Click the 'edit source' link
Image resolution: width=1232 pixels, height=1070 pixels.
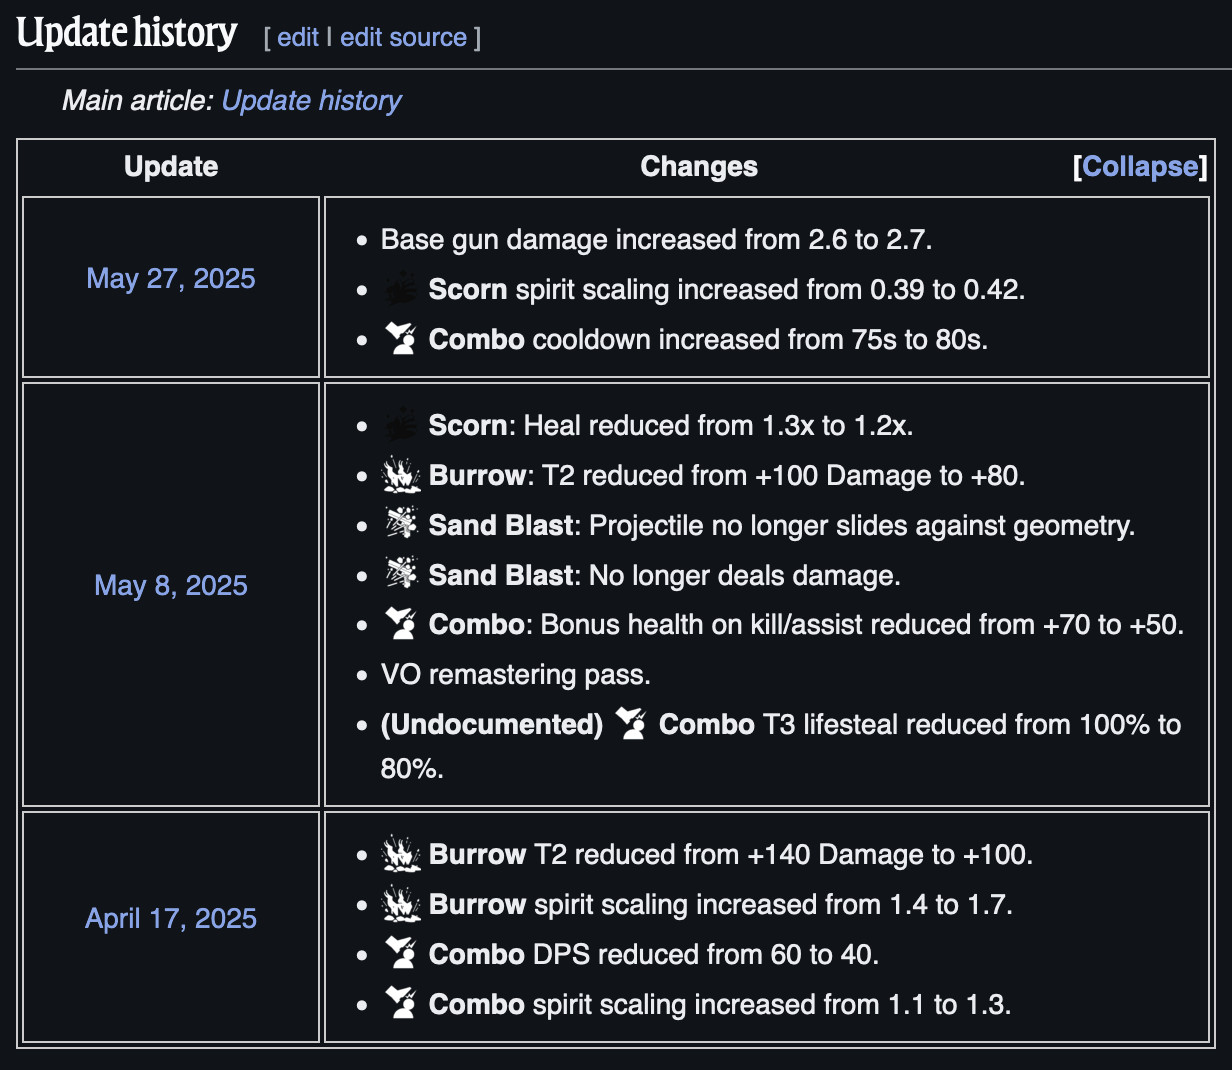(403, 37)
